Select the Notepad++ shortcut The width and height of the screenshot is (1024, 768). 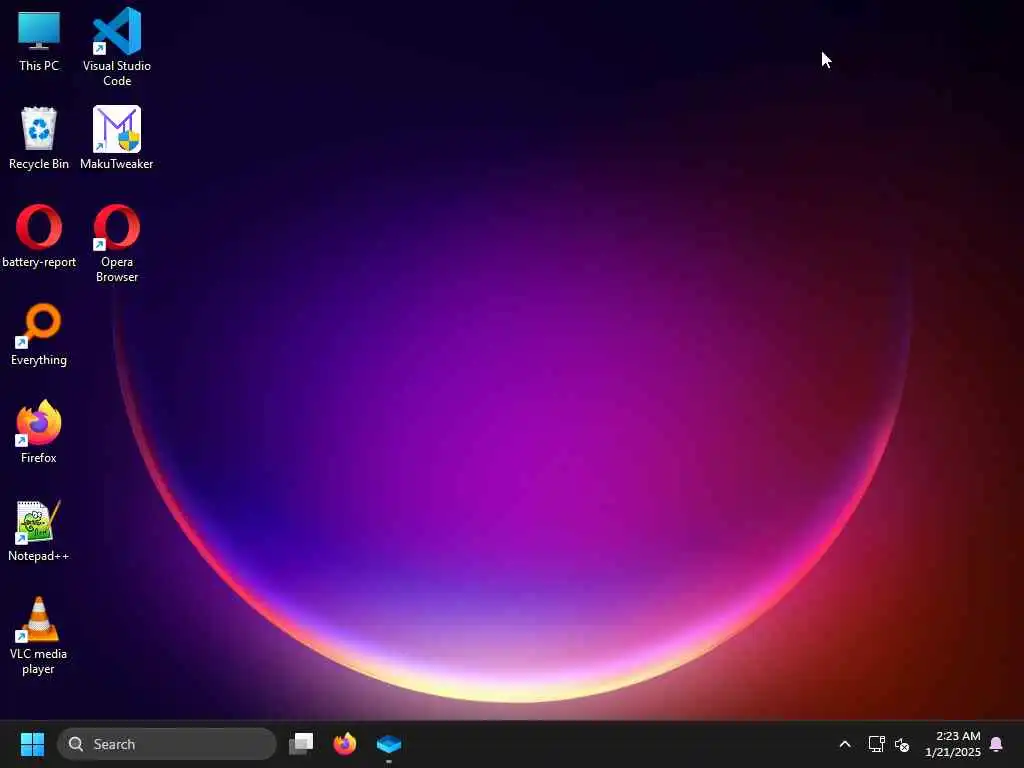tap(39, 530)
